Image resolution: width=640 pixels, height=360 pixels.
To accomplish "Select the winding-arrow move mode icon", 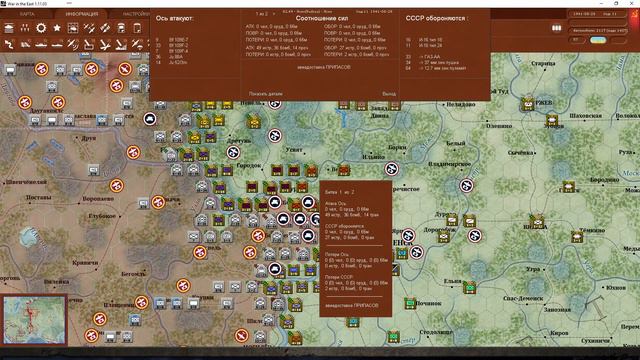I will [9, 44].
